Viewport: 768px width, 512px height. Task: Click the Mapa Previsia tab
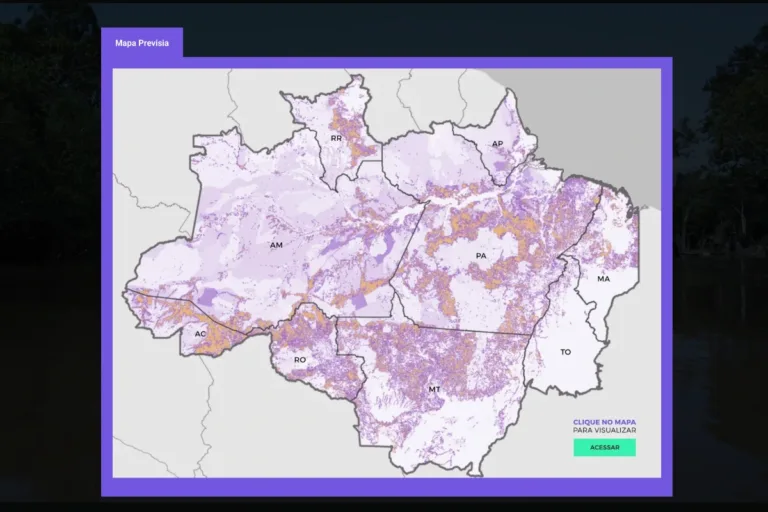coord(141,43)
